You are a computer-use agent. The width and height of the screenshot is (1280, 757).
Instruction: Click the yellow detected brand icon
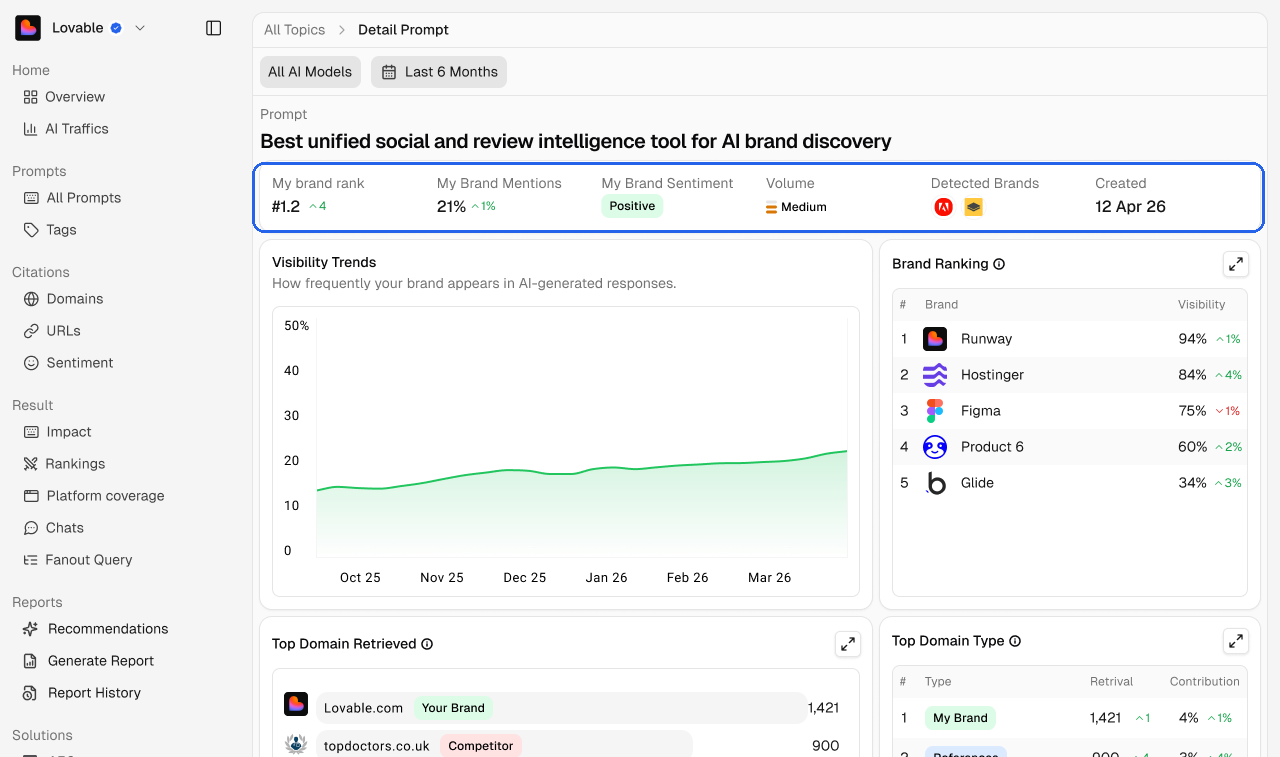click(x=974, y=207)
